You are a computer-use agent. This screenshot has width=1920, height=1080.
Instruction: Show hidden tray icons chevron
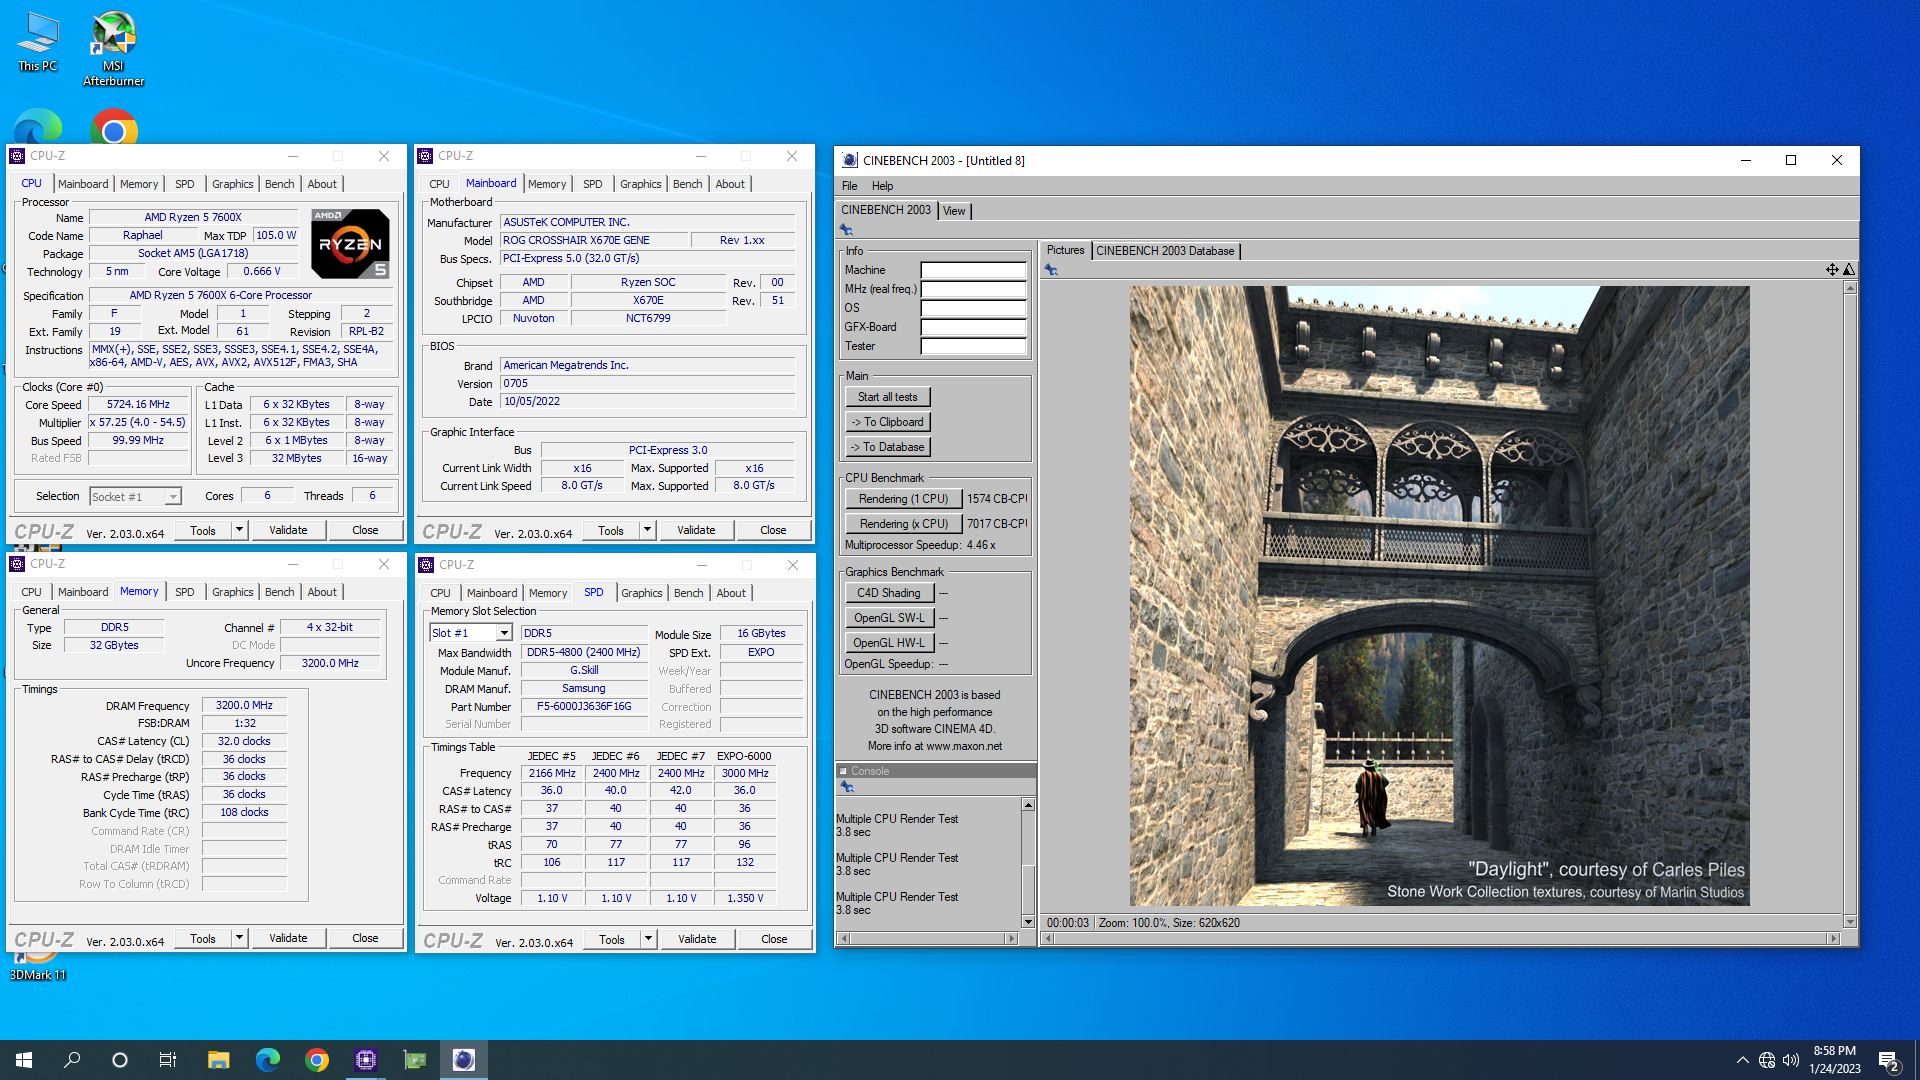[x=1742, y=1060]
